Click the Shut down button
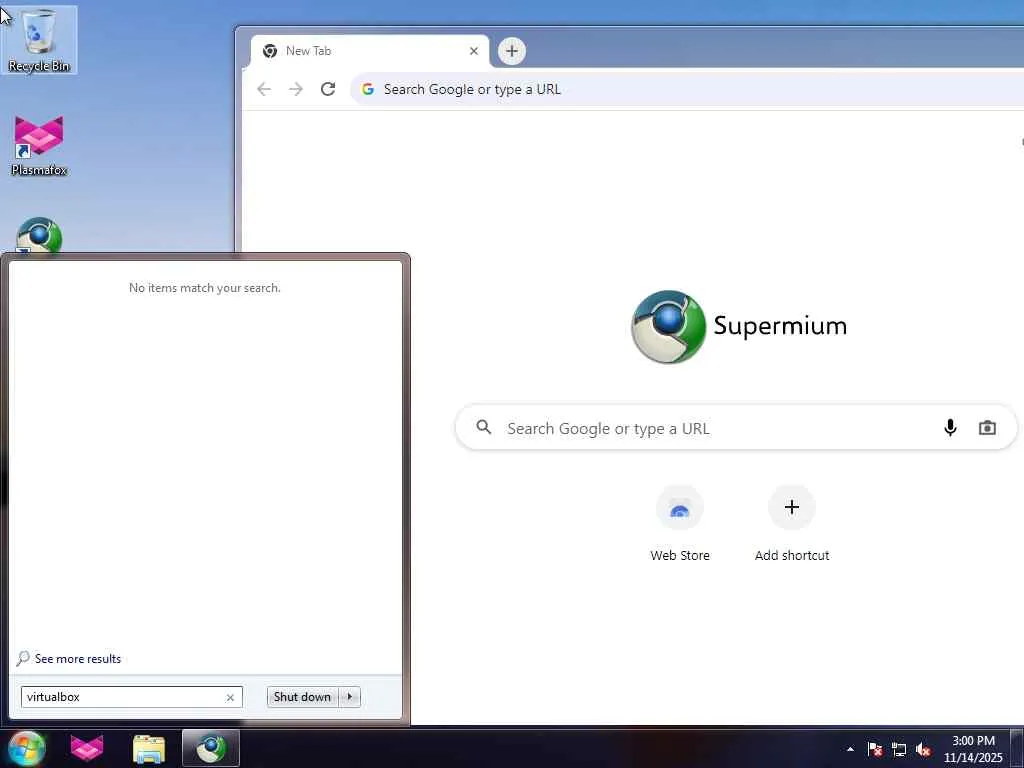 click(302, 697)
